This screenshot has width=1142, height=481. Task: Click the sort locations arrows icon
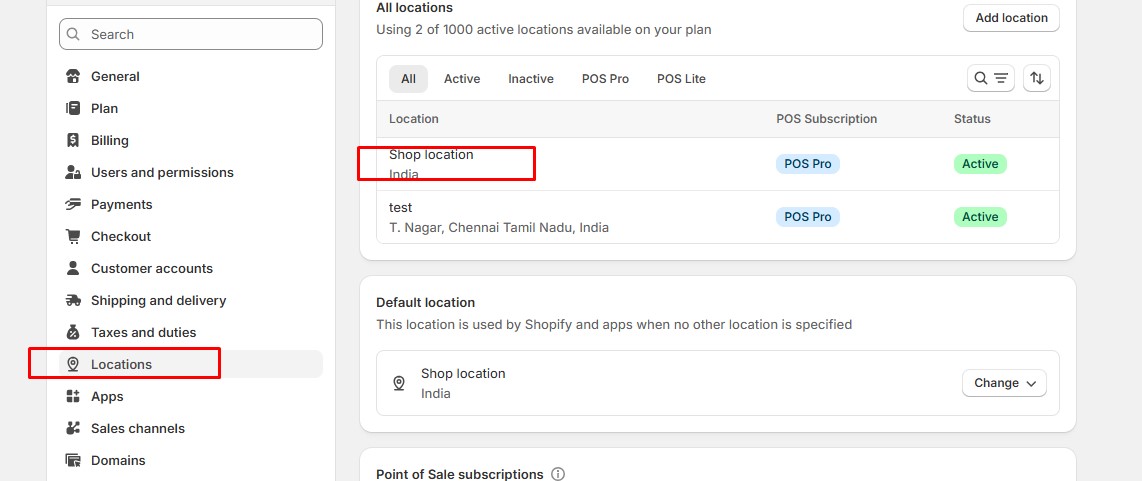1037,79
